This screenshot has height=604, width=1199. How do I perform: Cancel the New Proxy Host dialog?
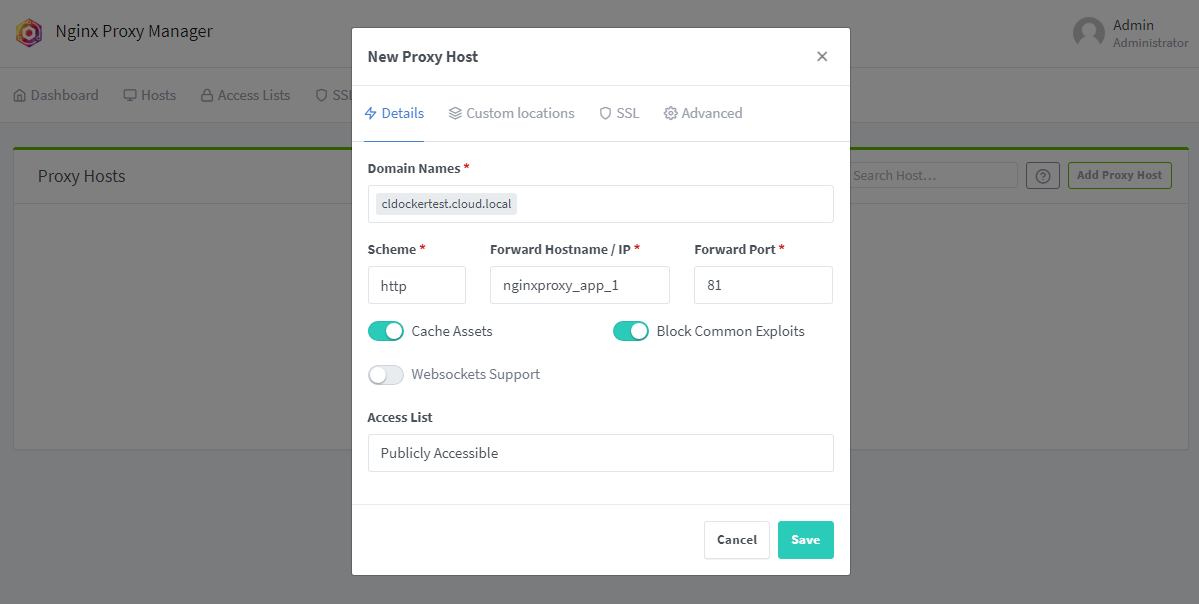tap(736, 539)
